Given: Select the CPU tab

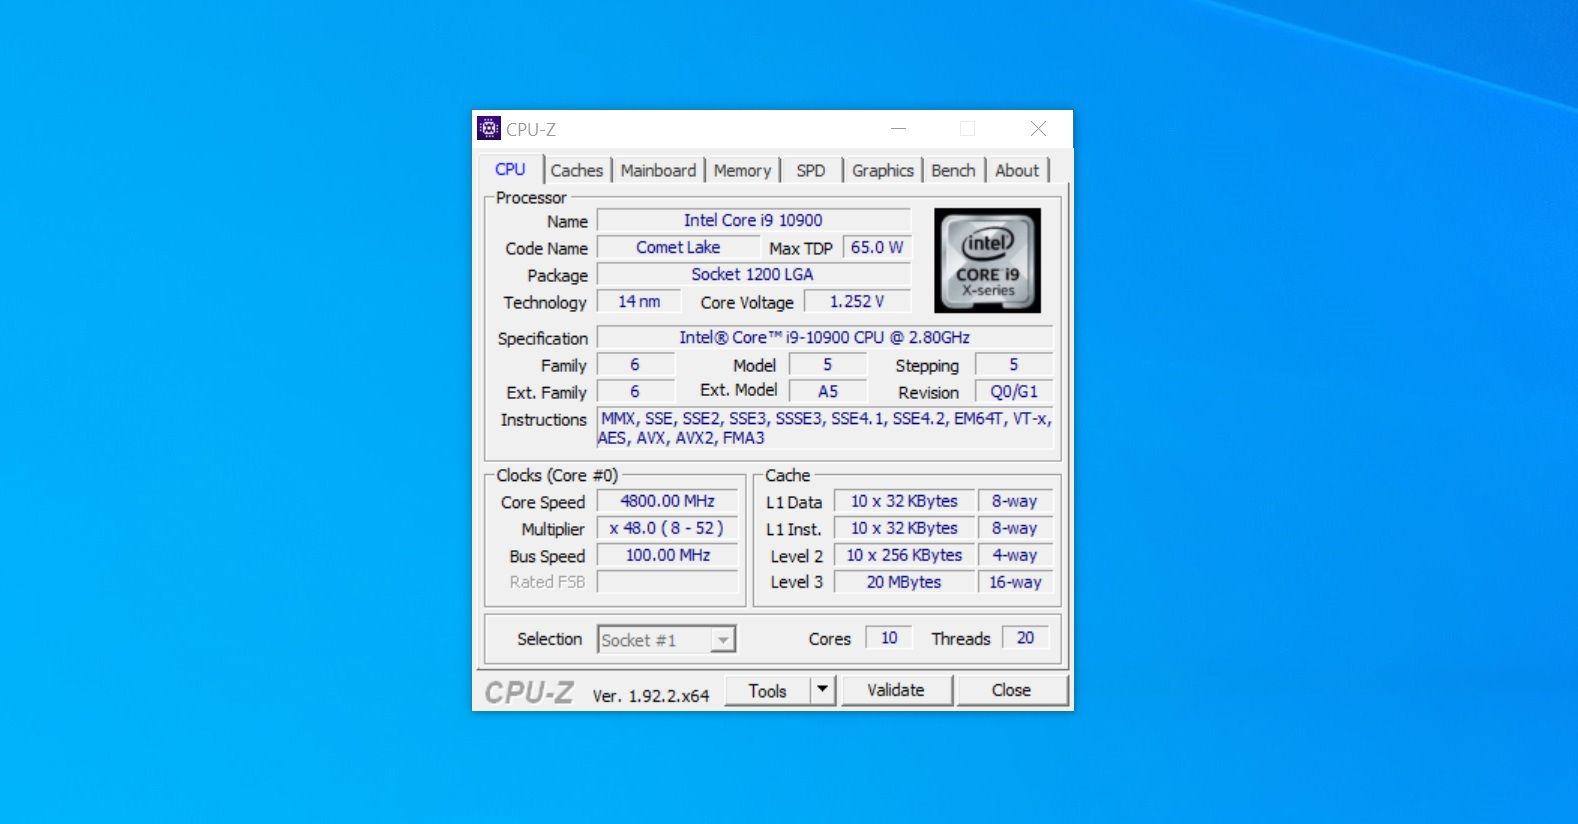Looking at the screenshot, I should point(510,170).
